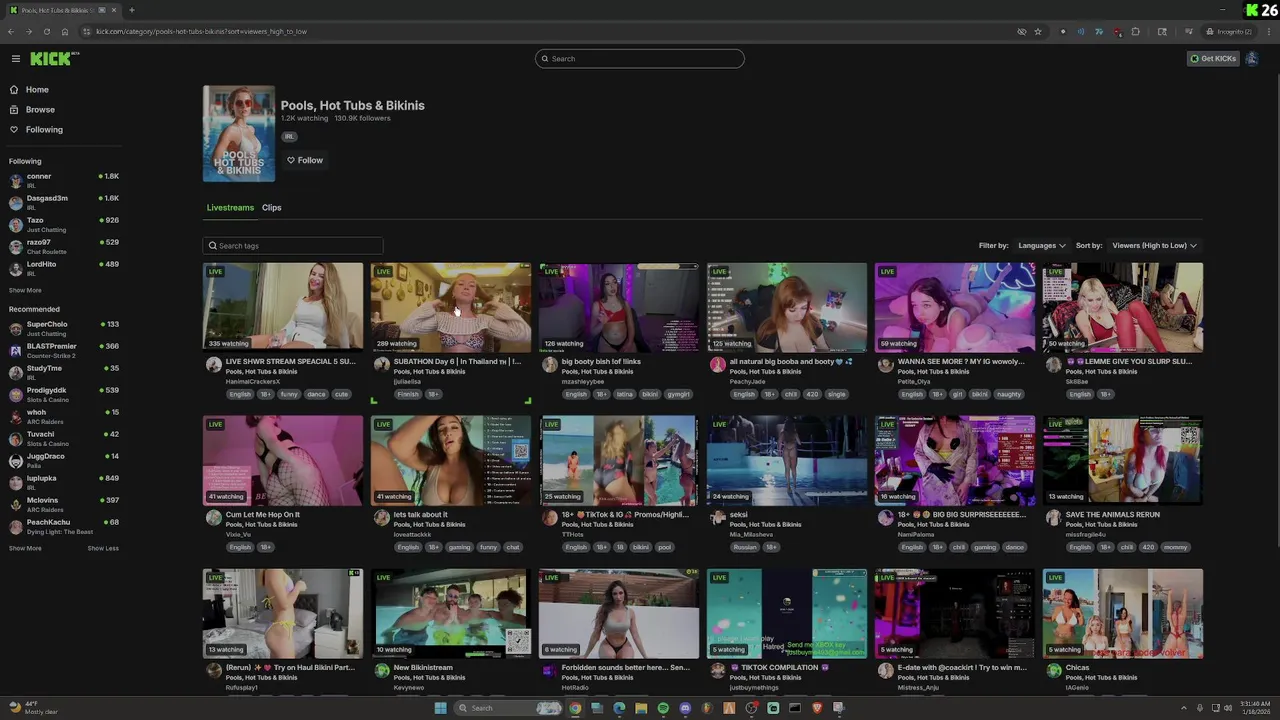Collapse Recommended list with Show Less

[x=103, y=549]
